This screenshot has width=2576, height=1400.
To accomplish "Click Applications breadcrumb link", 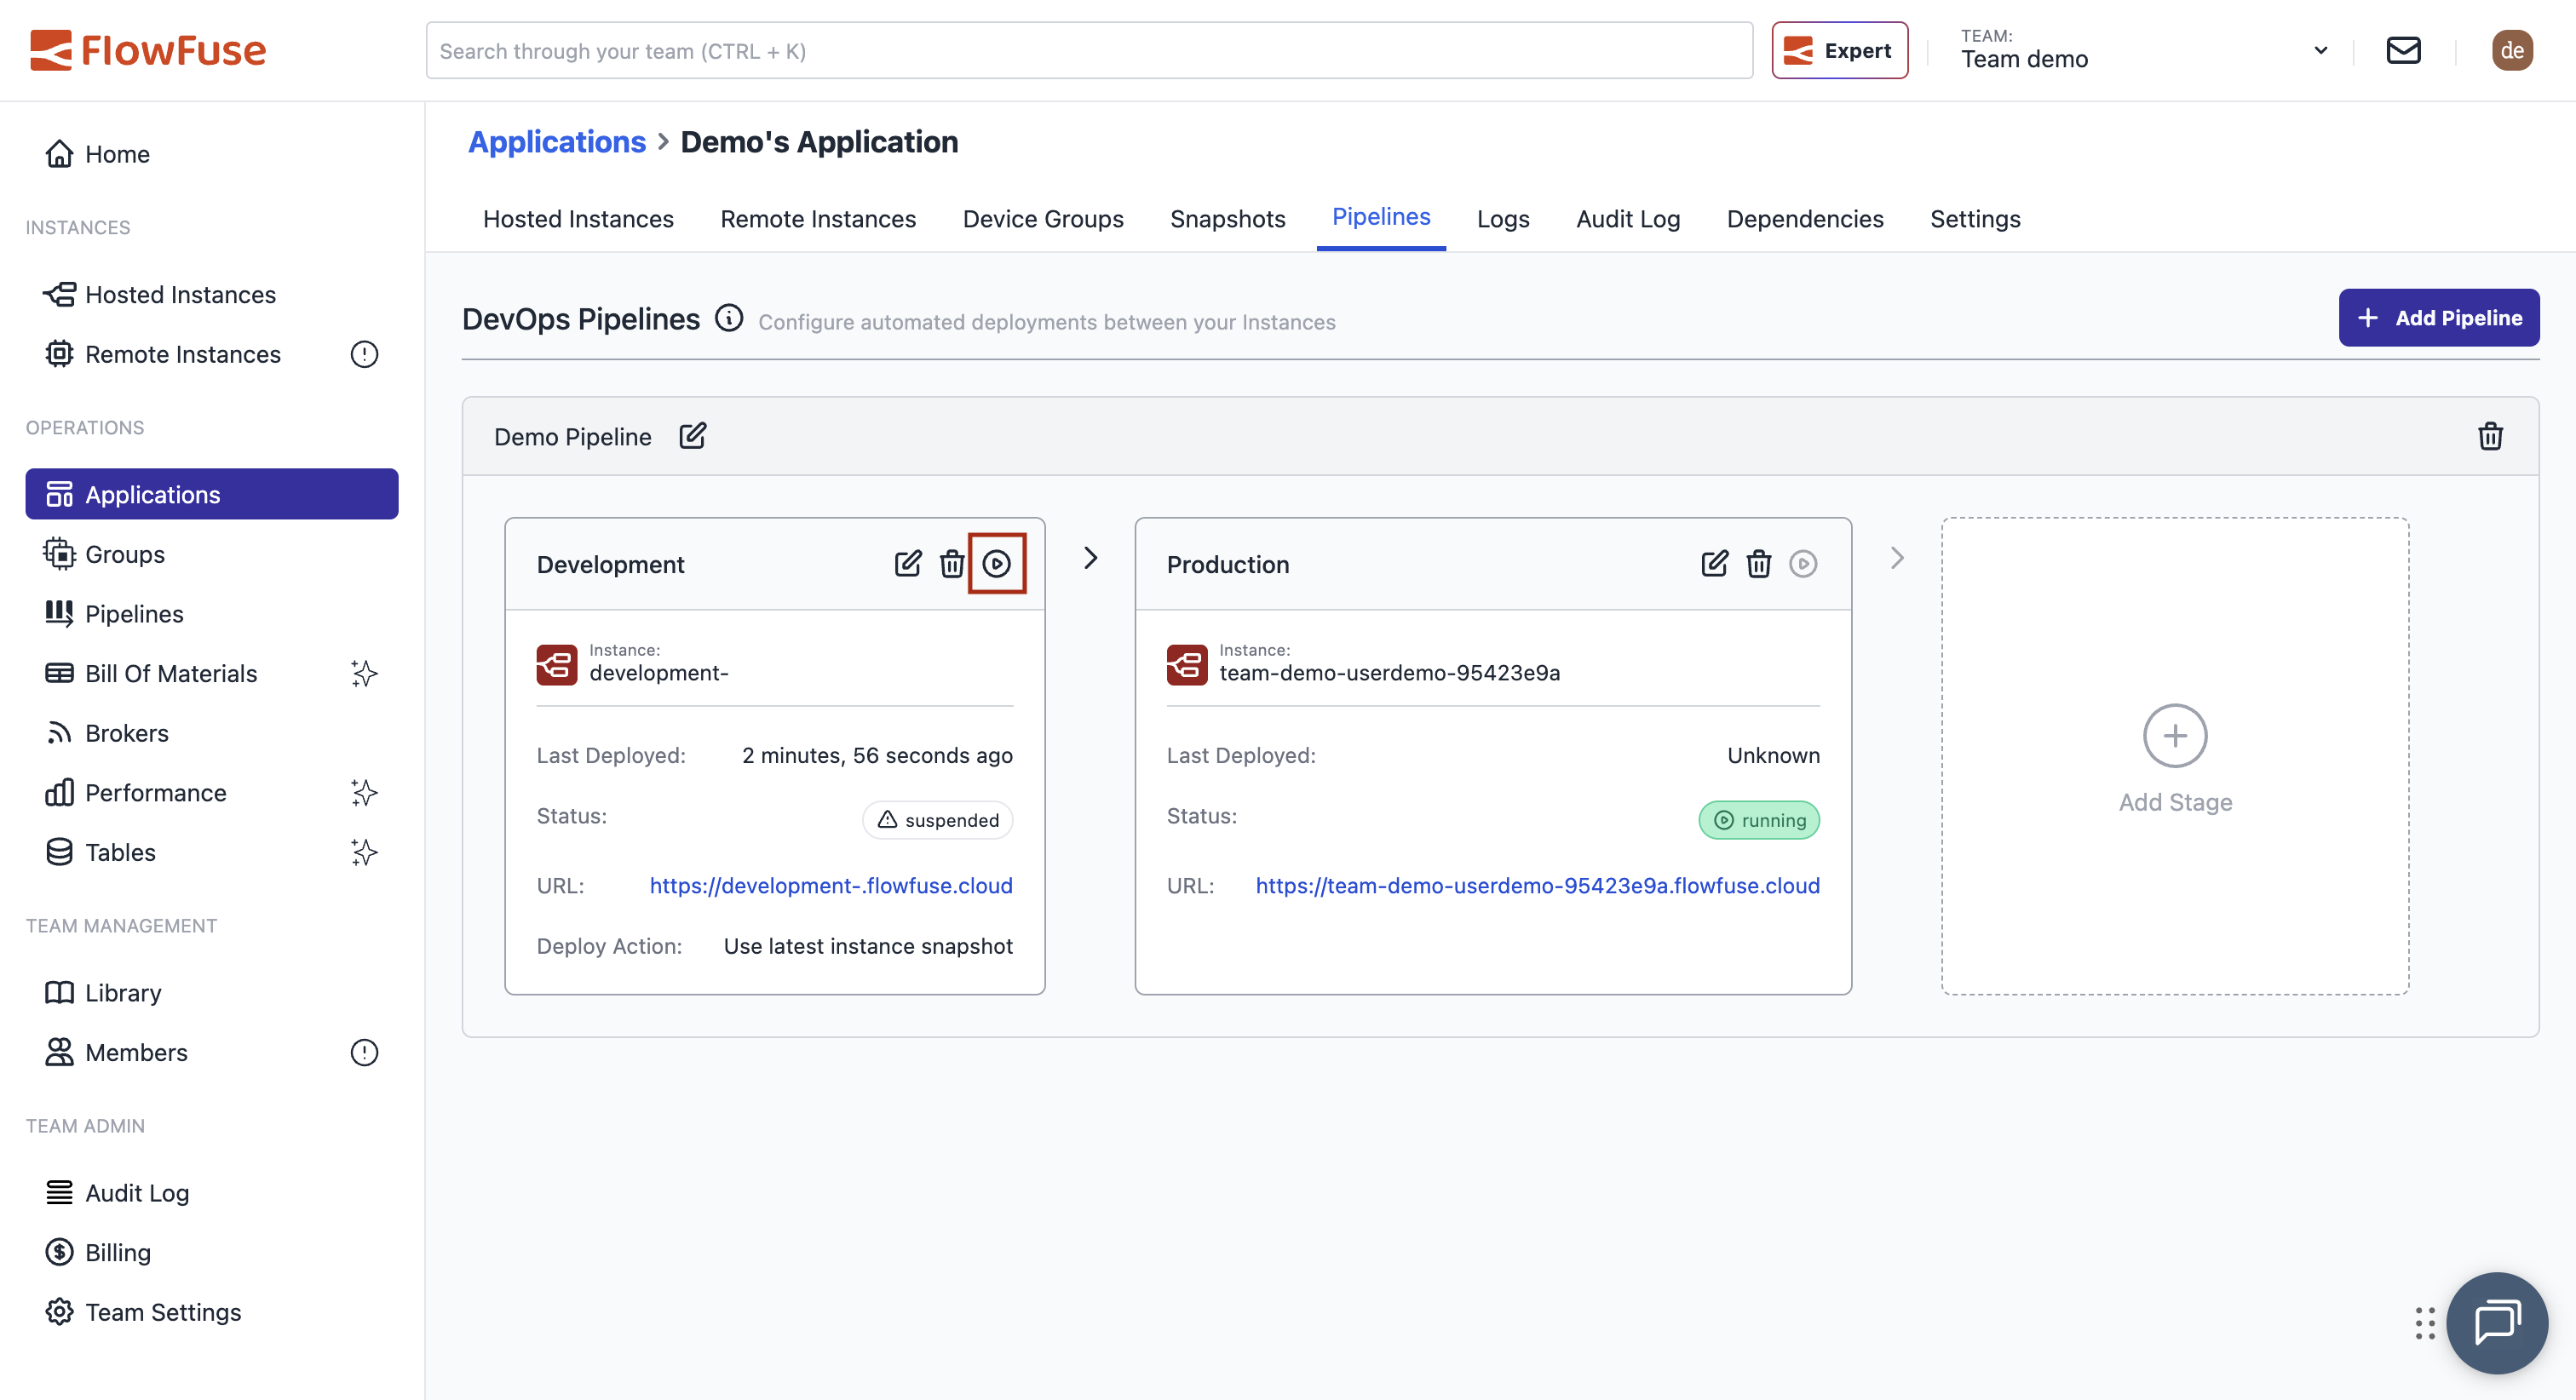I will click(557, 142).
